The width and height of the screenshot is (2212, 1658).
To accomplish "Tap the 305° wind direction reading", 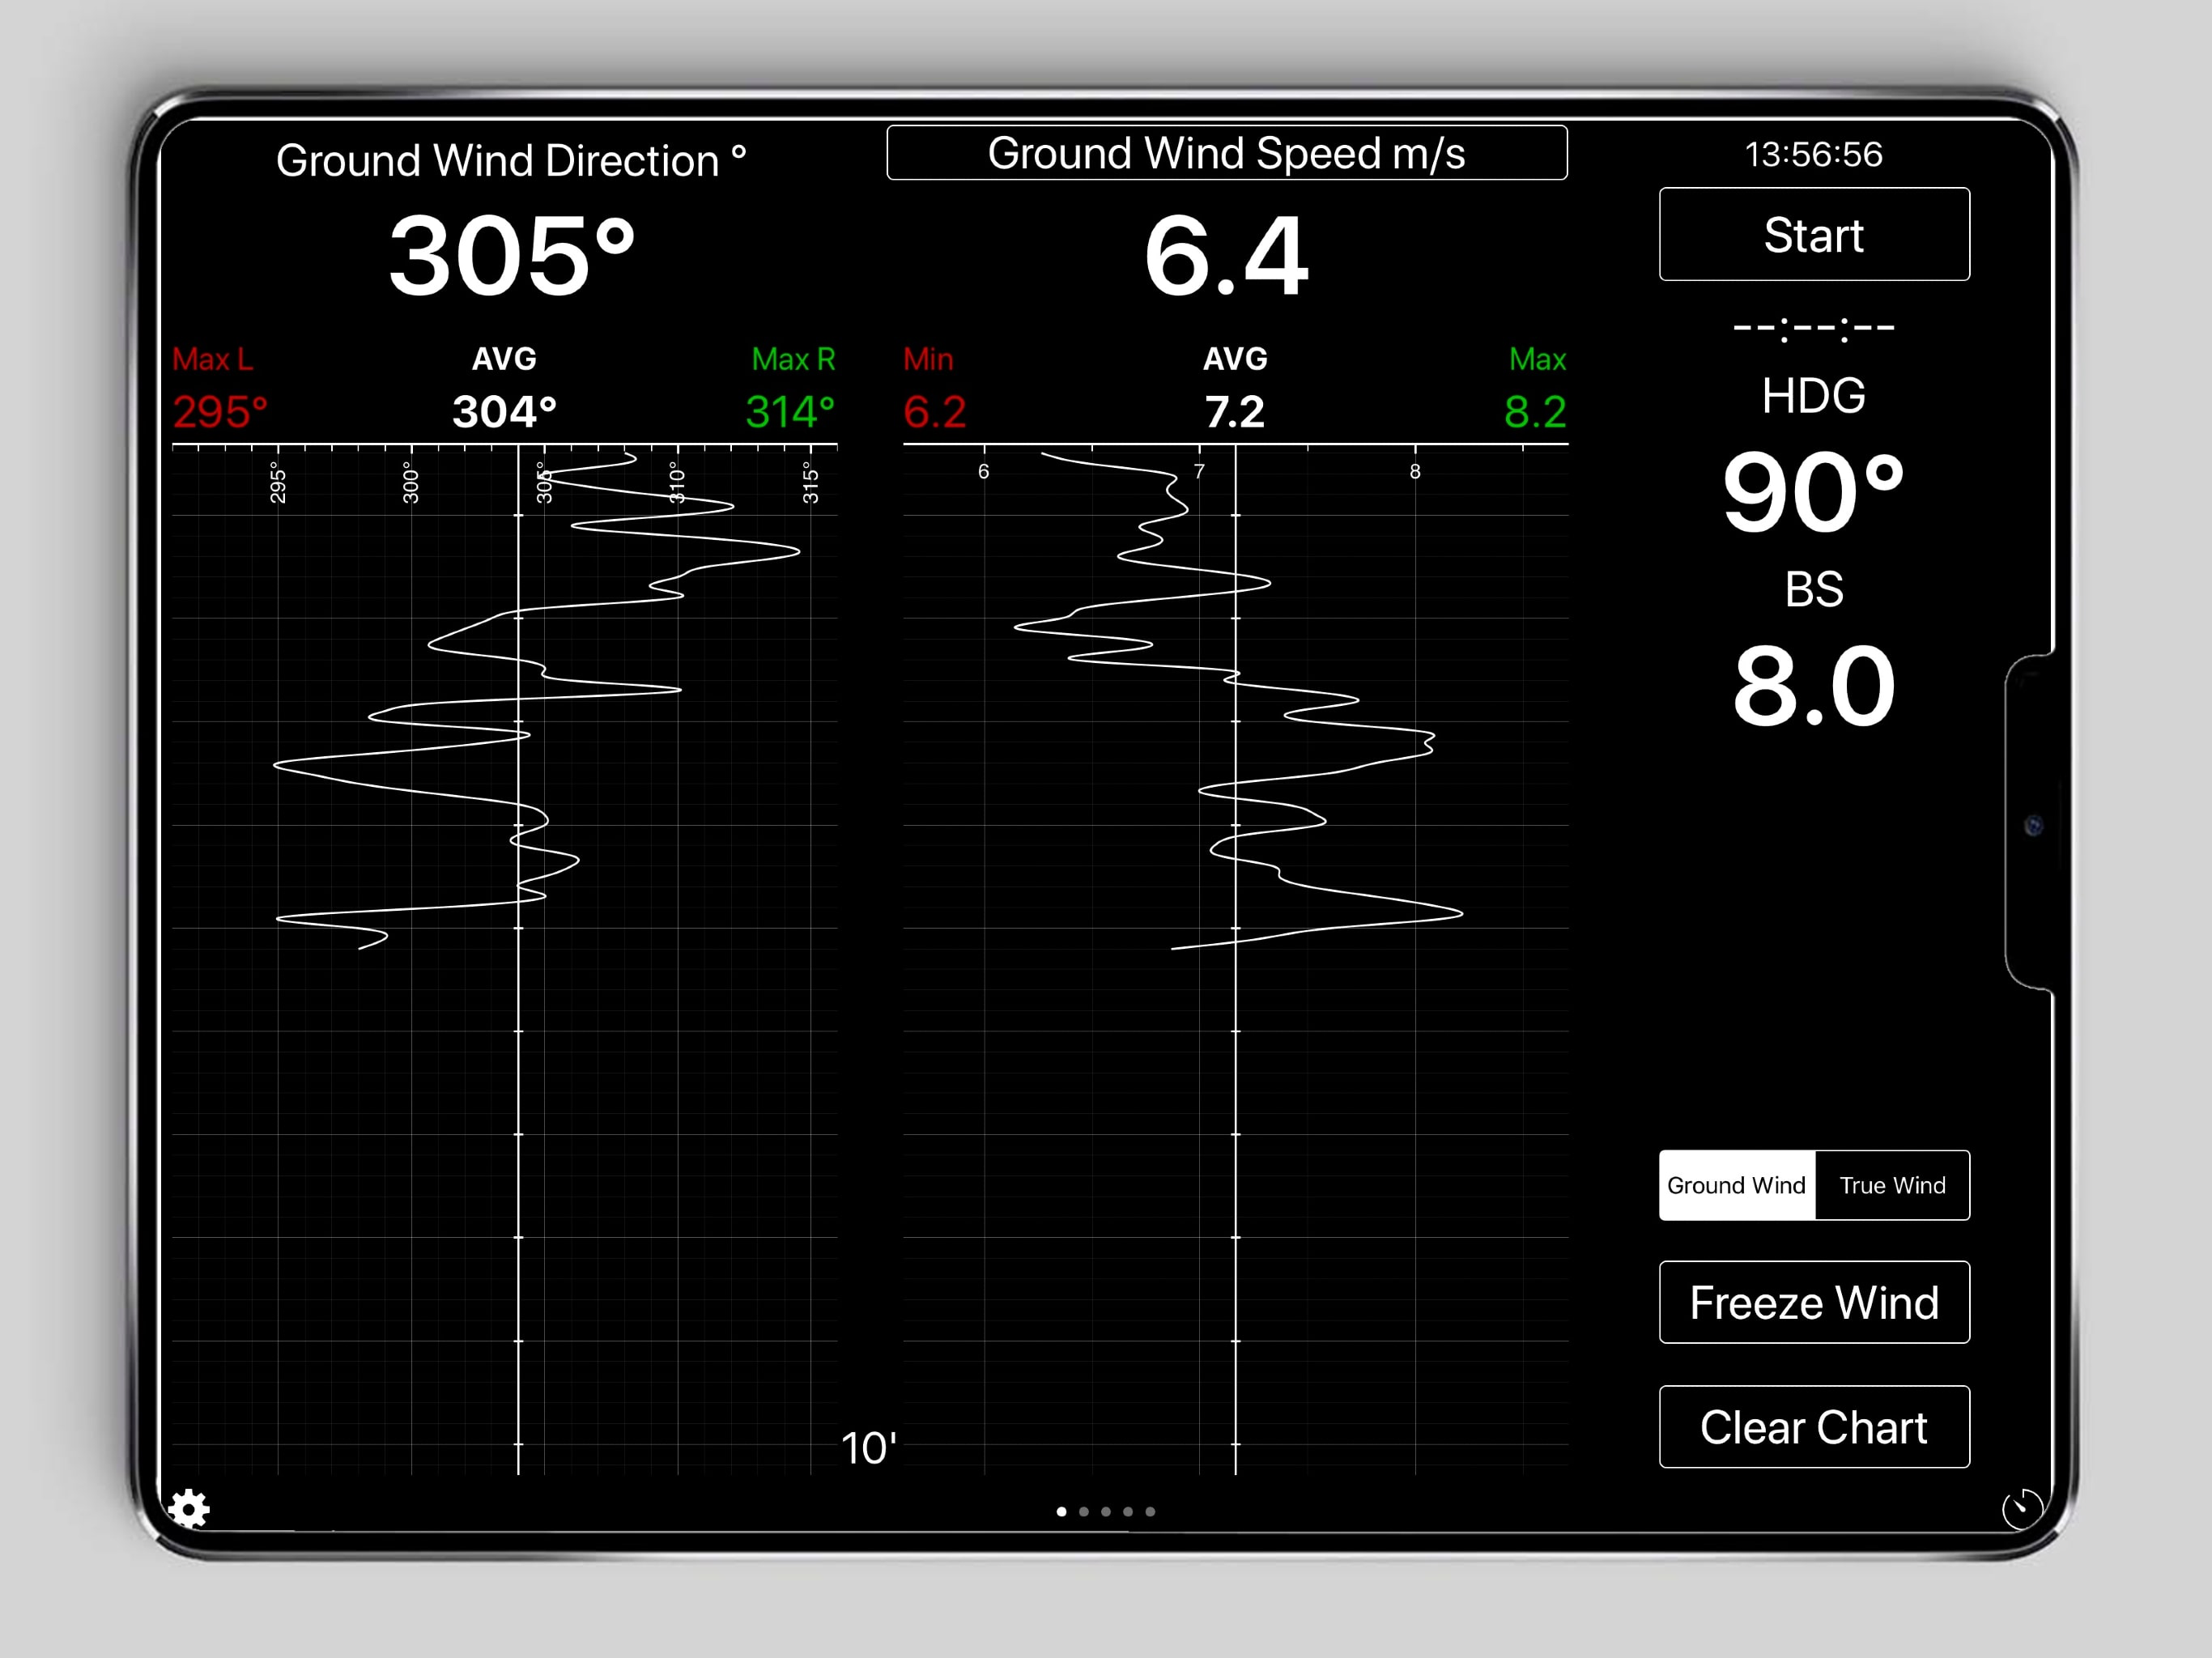I will tap(511, 257).
